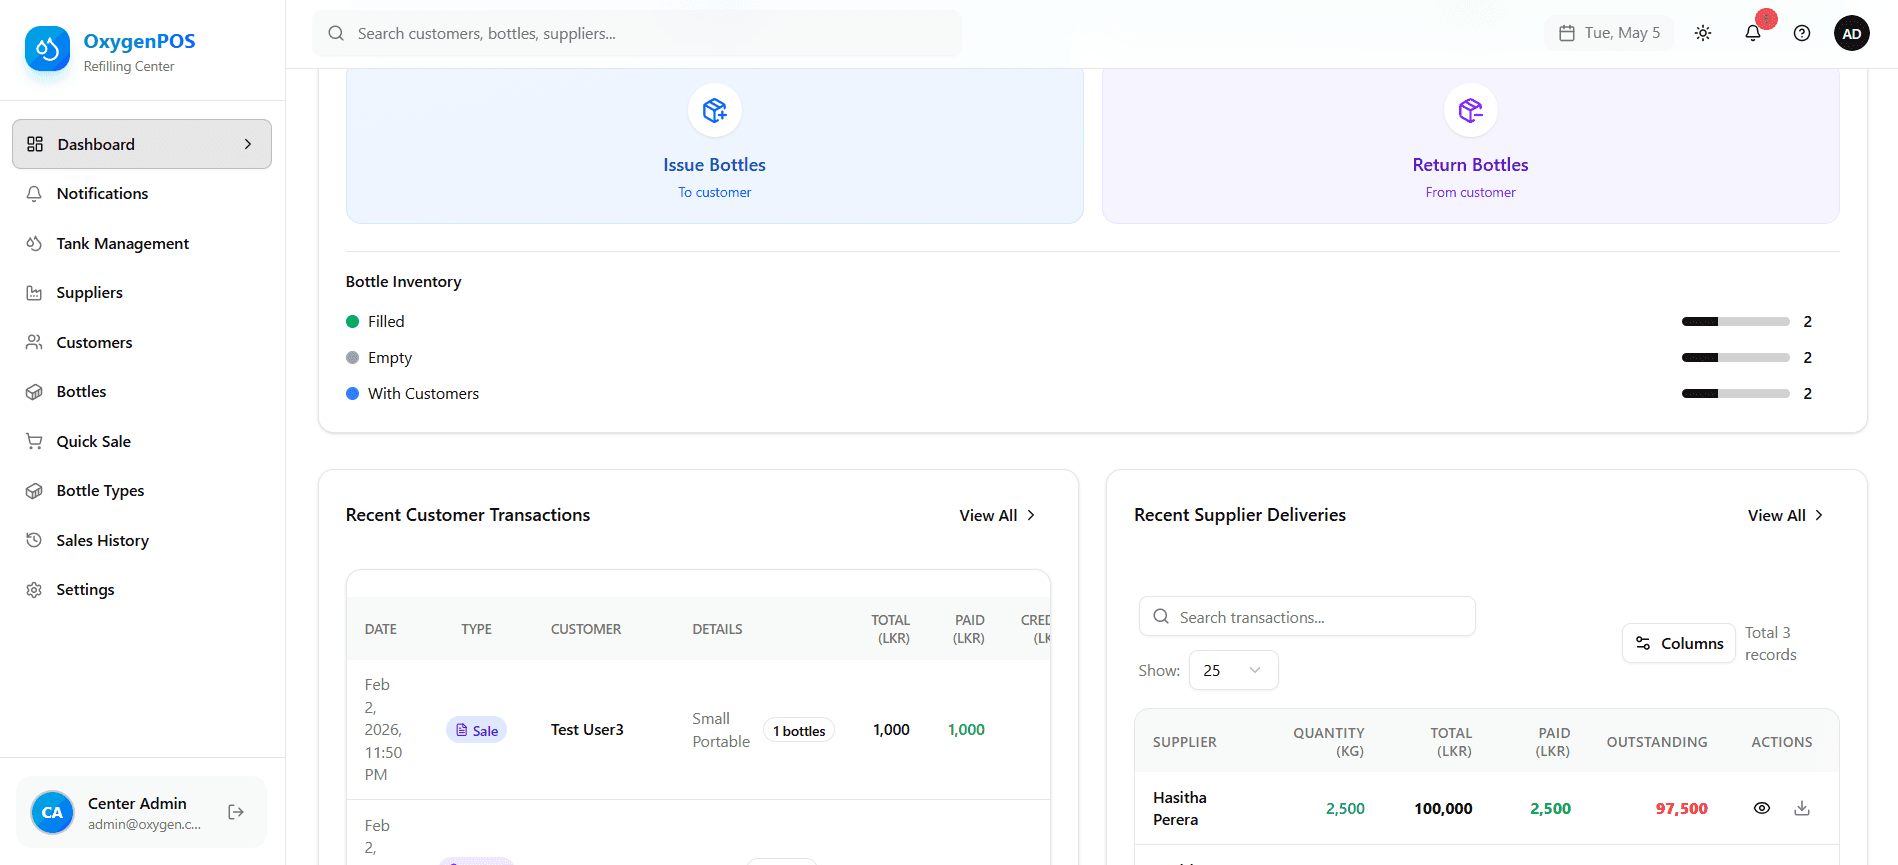Click the Return Bottles box-minus icon

pyautogui.click(x=1471, y=110)
